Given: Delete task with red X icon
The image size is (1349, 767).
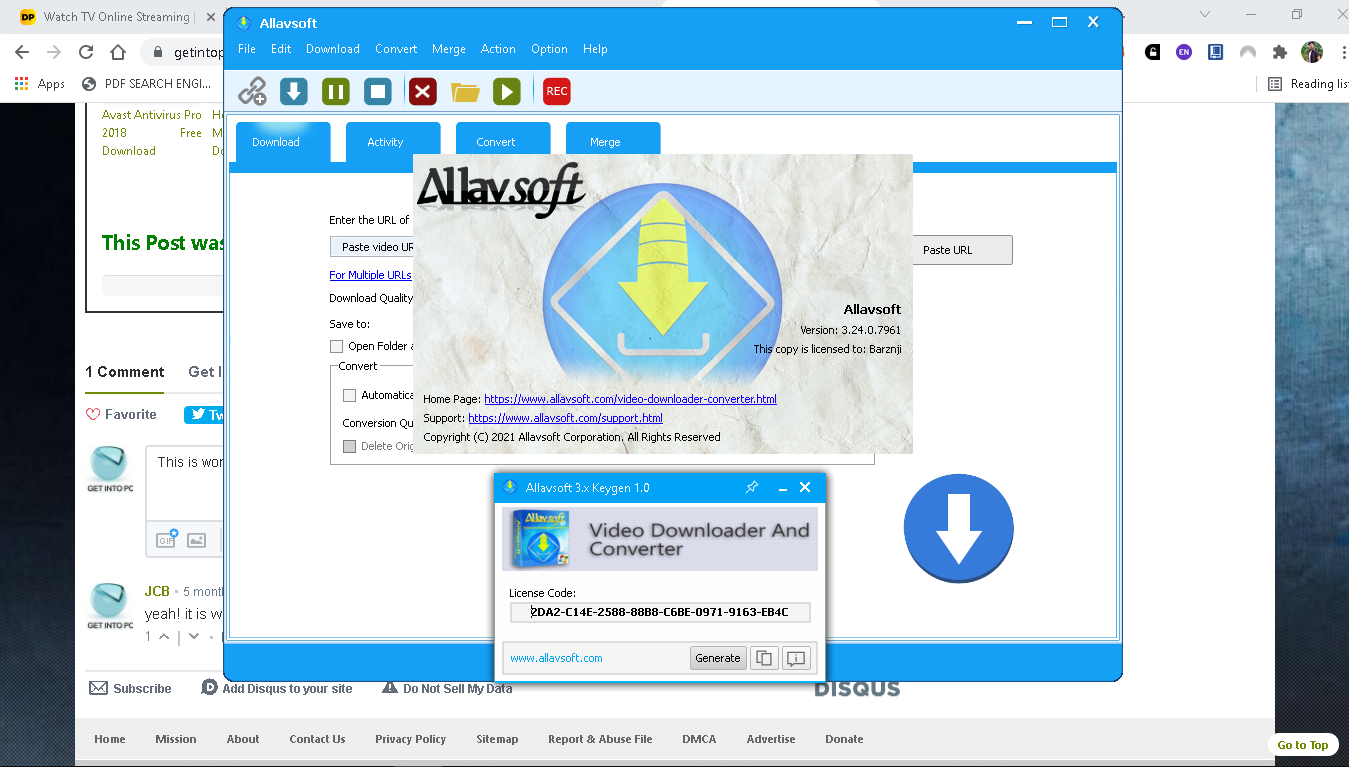Looking at the screenshot, I should (x=423, y=92).
